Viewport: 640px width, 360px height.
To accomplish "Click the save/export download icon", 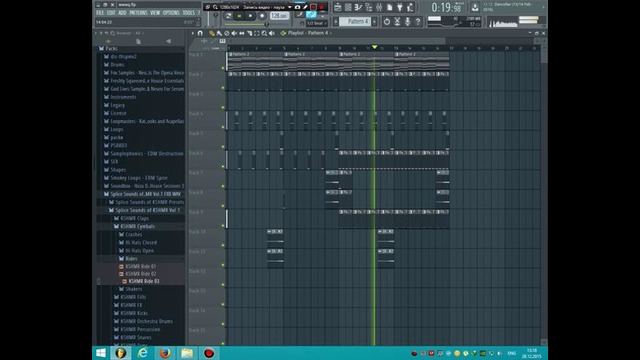I will [x=475, y=7].
